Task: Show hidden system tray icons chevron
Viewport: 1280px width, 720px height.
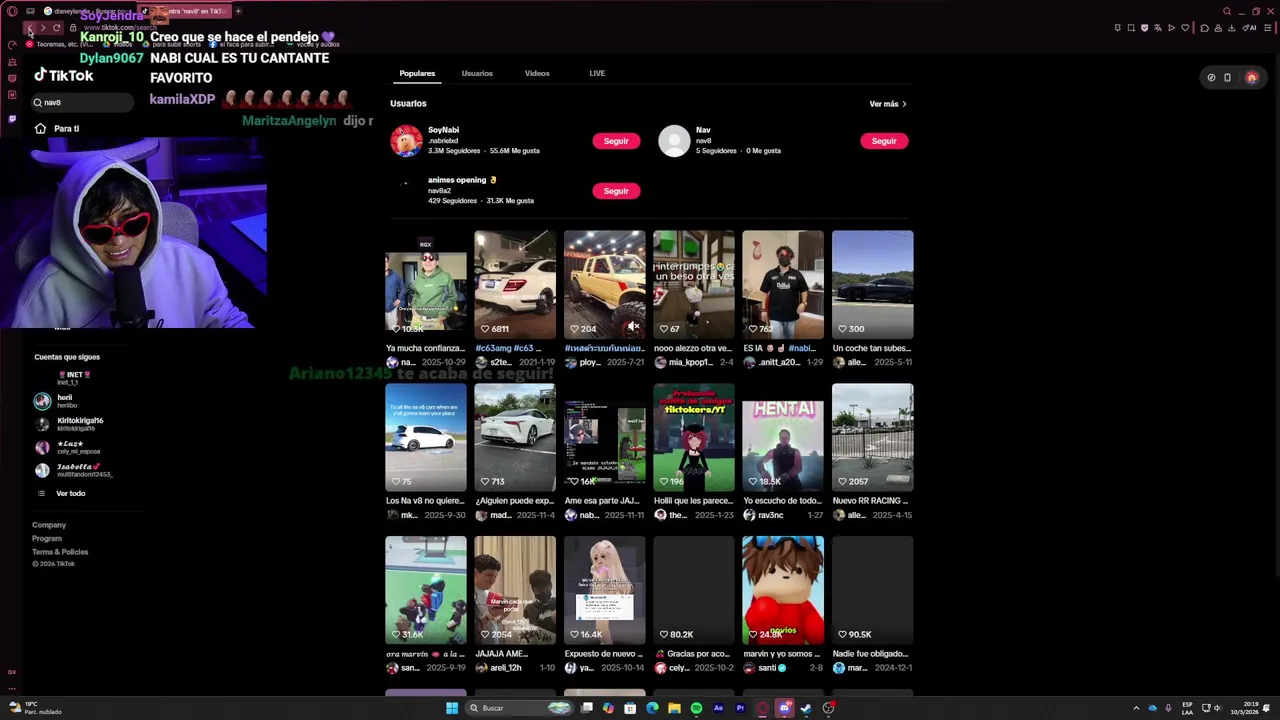Action: click(1136, 708)
